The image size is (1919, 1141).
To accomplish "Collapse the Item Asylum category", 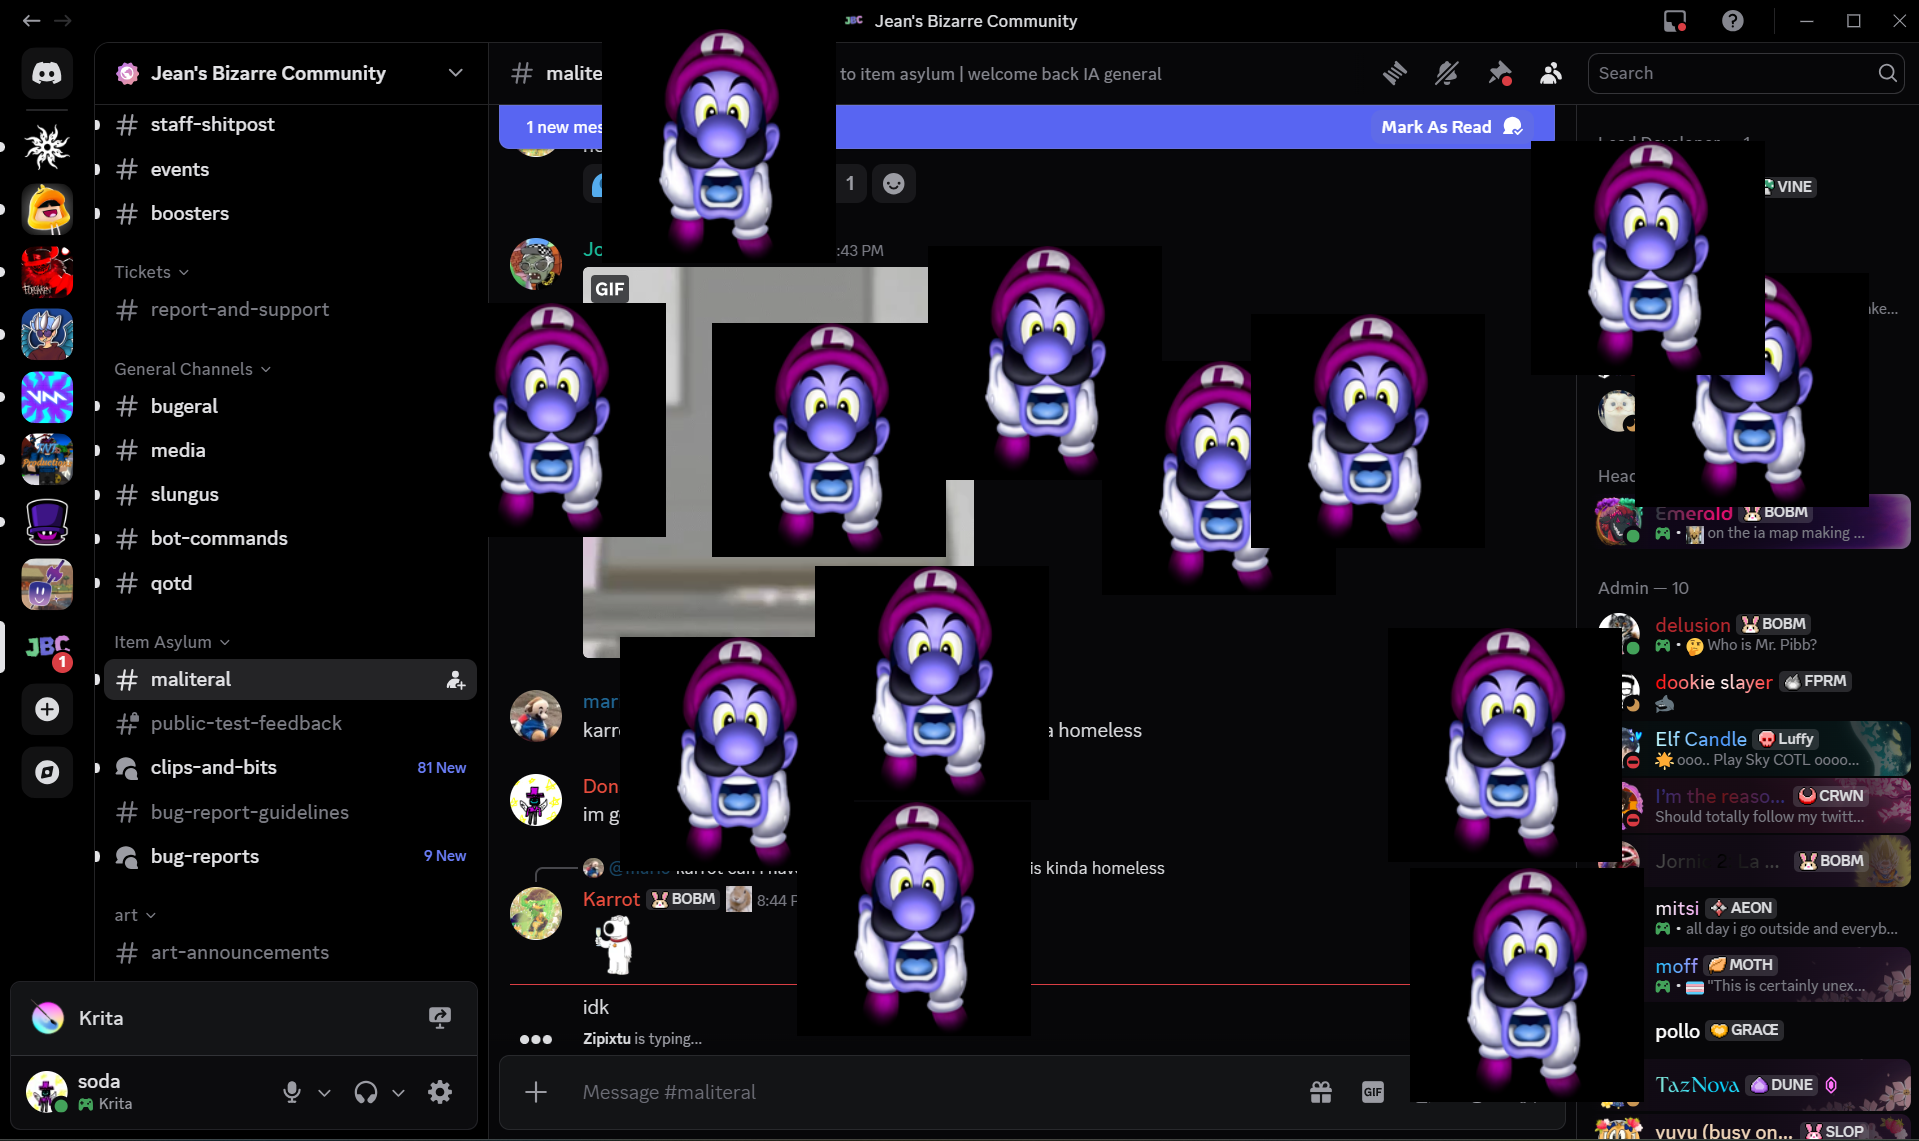I will pyautogui.click(x=172, y=642).
